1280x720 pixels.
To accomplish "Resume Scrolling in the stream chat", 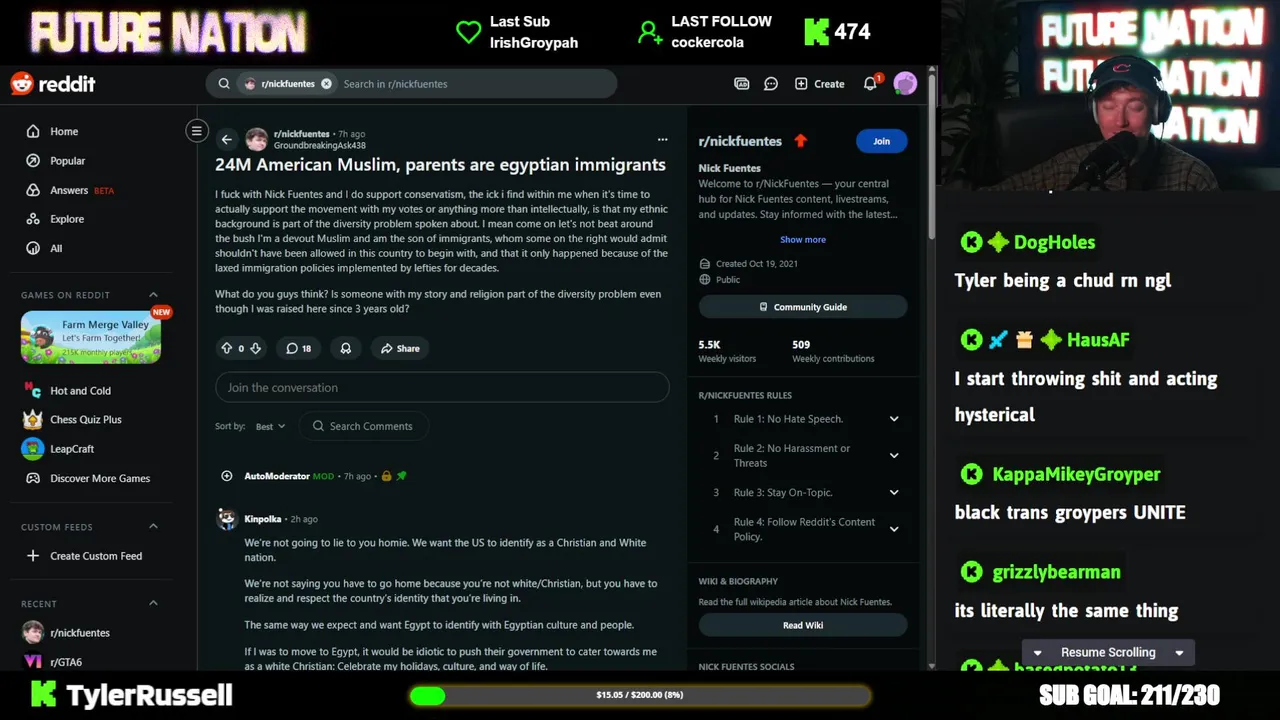I will pyautogui.click(x=1107, y=652).
